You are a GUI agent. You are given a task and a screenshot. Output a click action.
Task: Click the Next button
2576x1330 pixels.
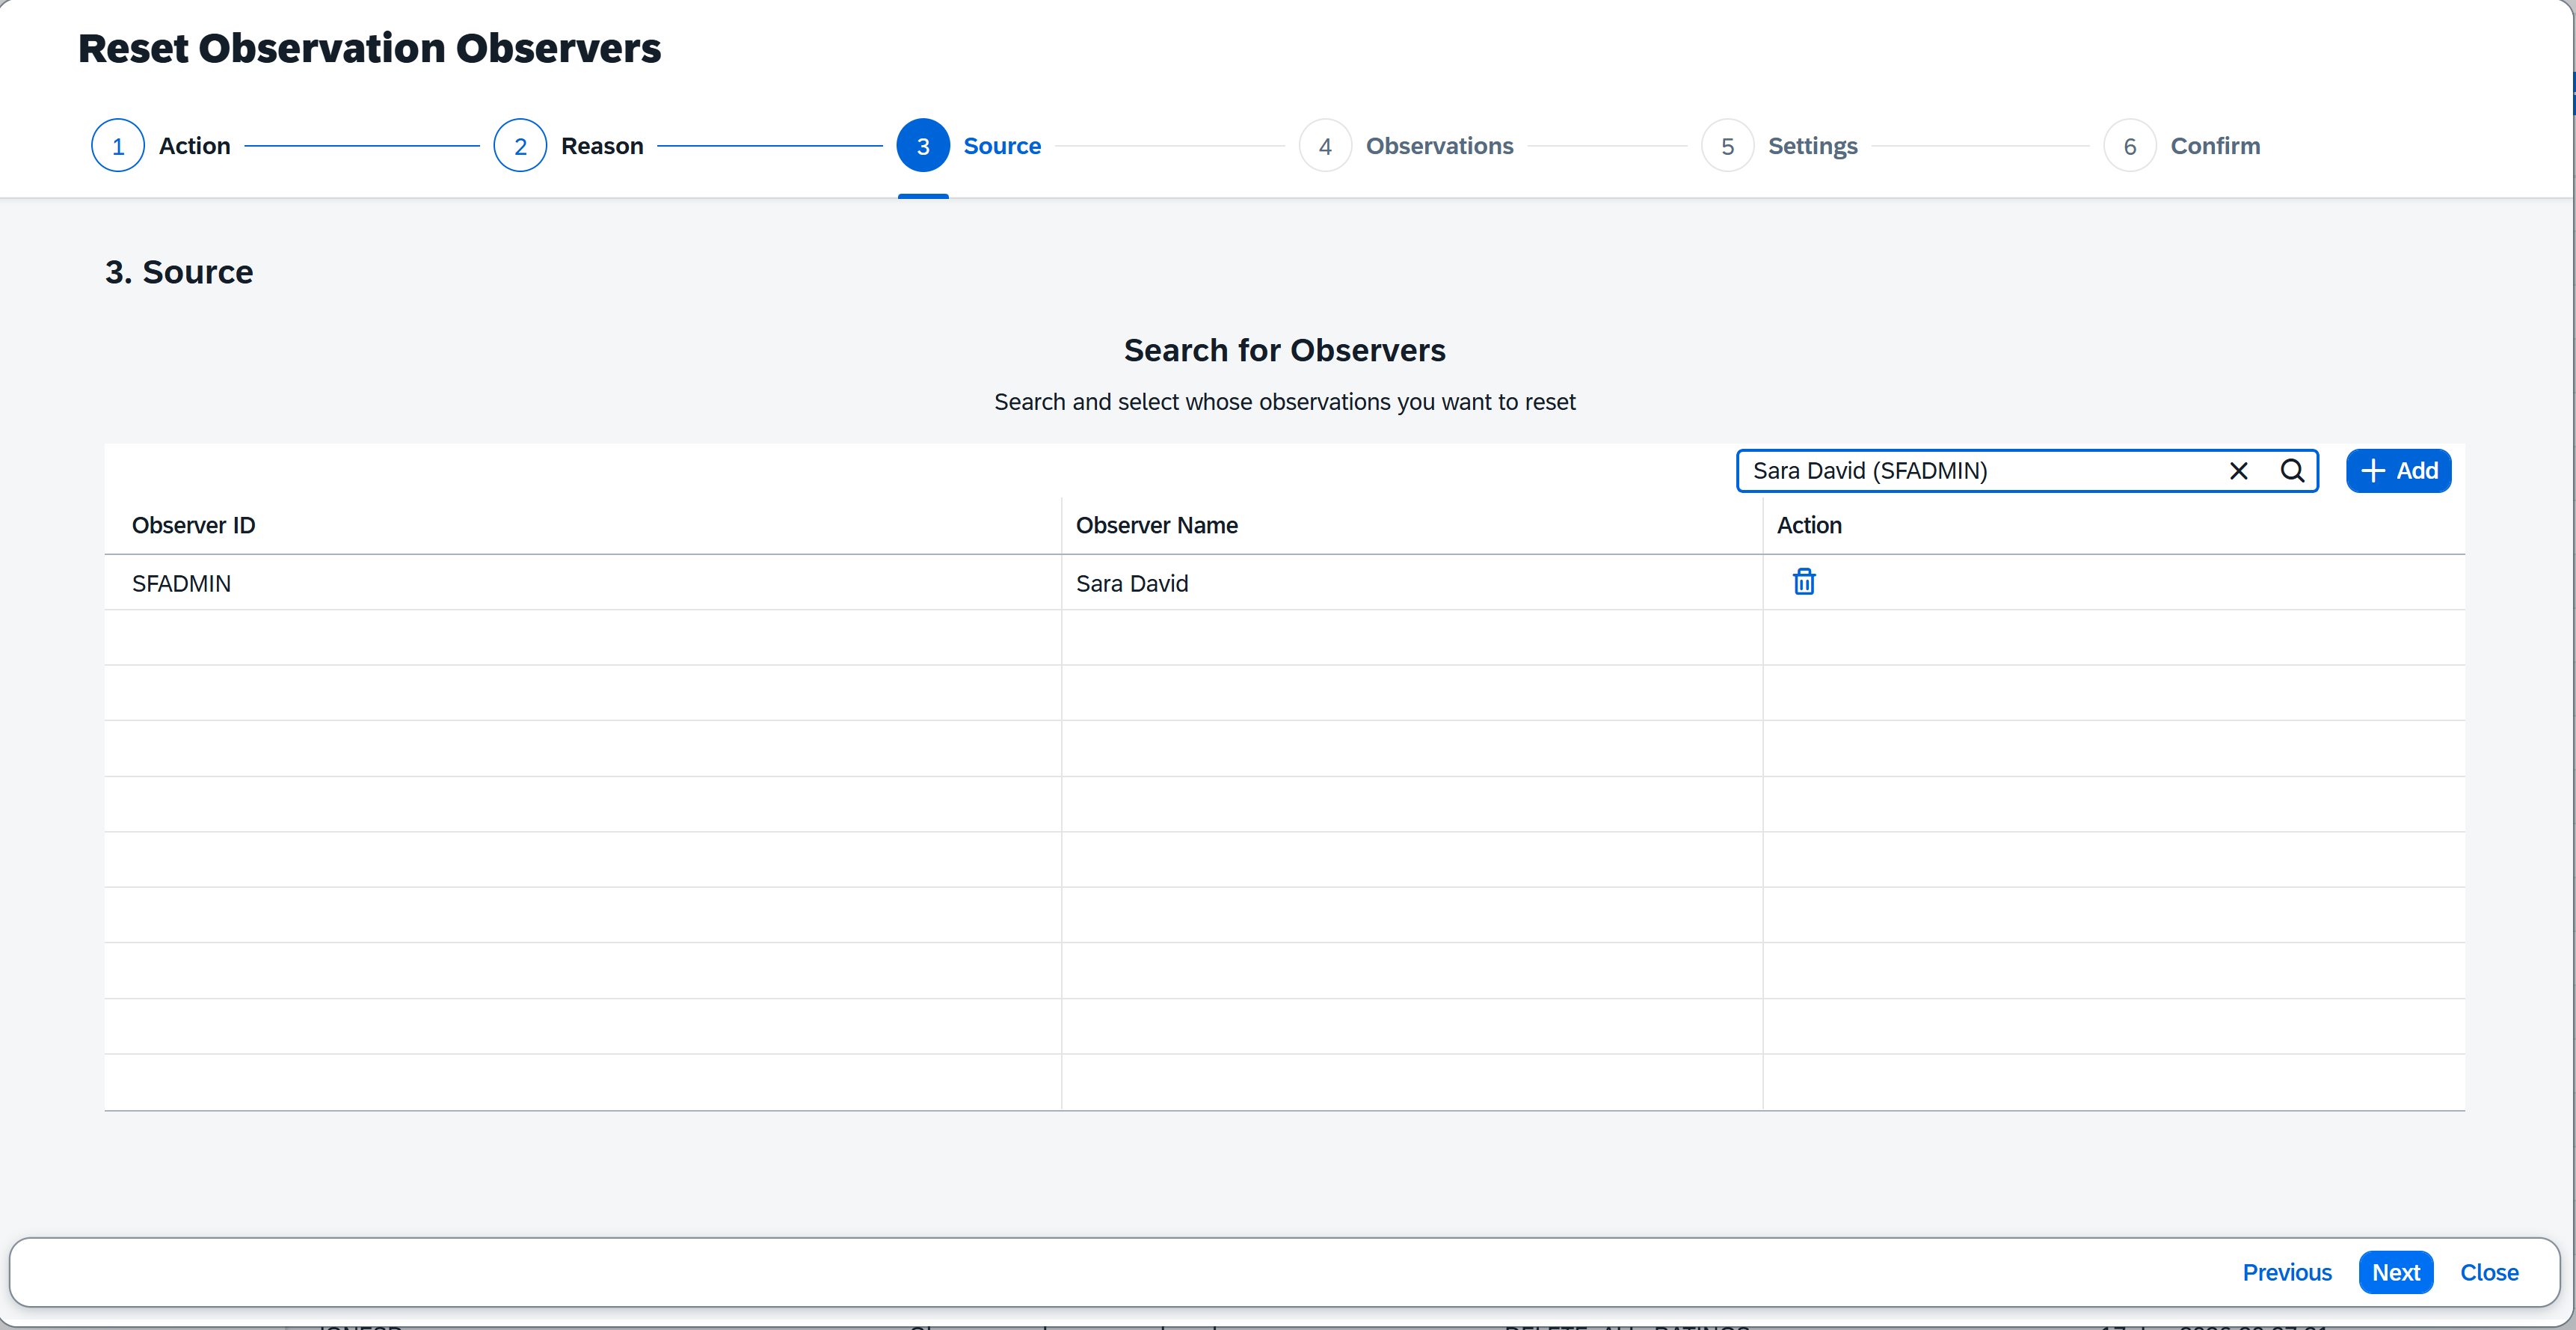coord(2395,1272)
